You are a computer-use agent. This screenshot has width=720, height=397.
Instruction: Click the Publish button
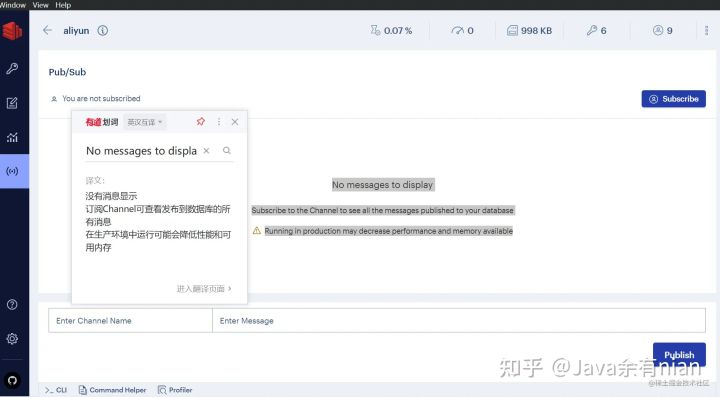679,354
